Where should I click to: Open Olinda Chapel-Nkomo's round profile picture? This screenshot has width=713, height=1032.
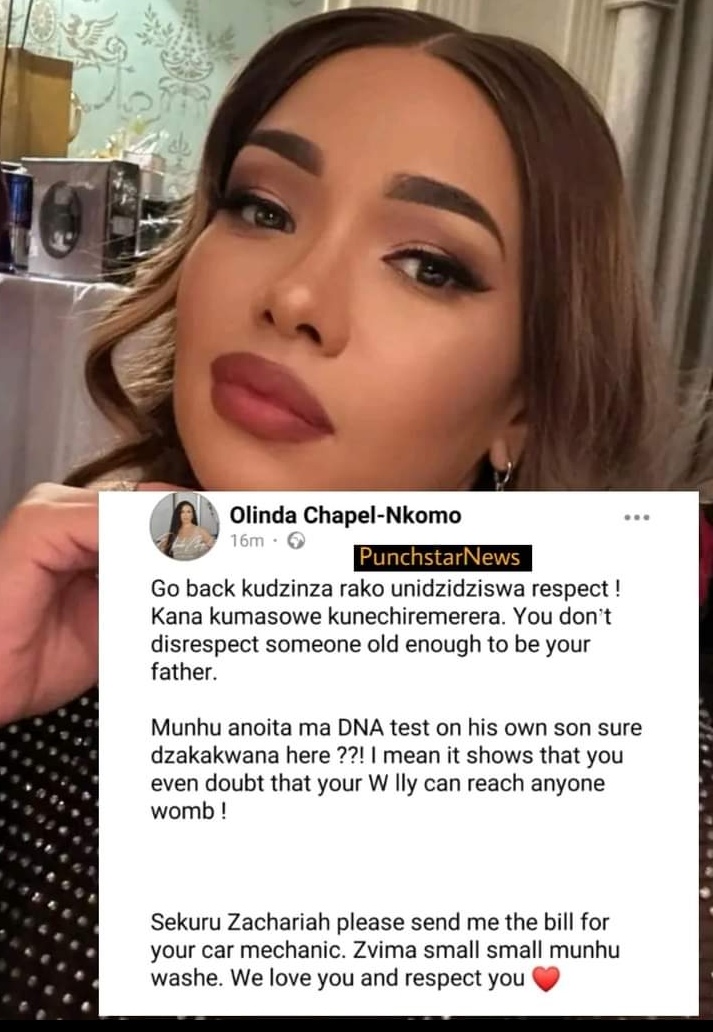[184, 527]
